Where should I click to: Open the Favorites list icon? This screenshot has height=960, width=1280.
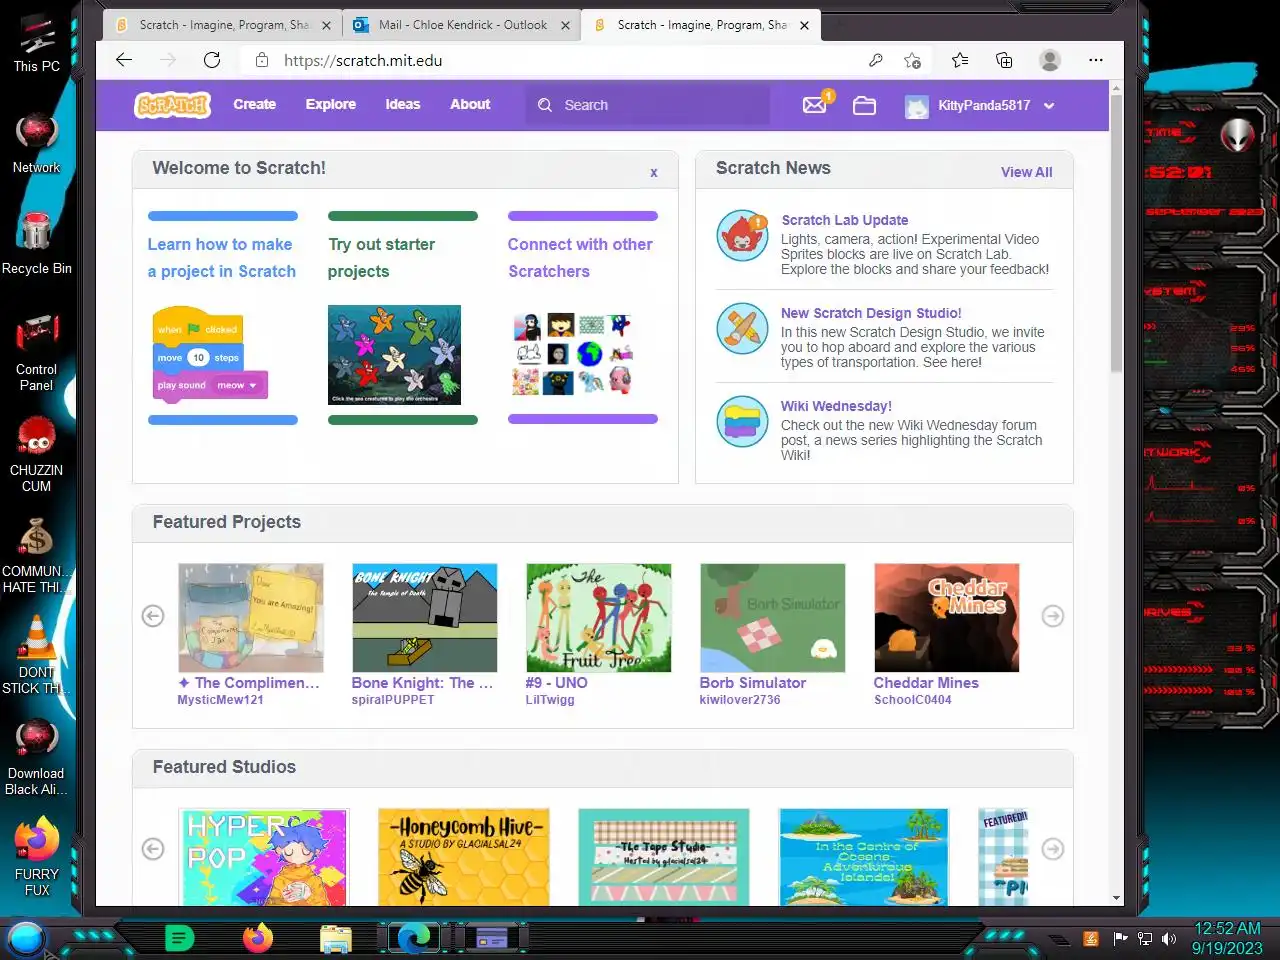tap(960, 60)
